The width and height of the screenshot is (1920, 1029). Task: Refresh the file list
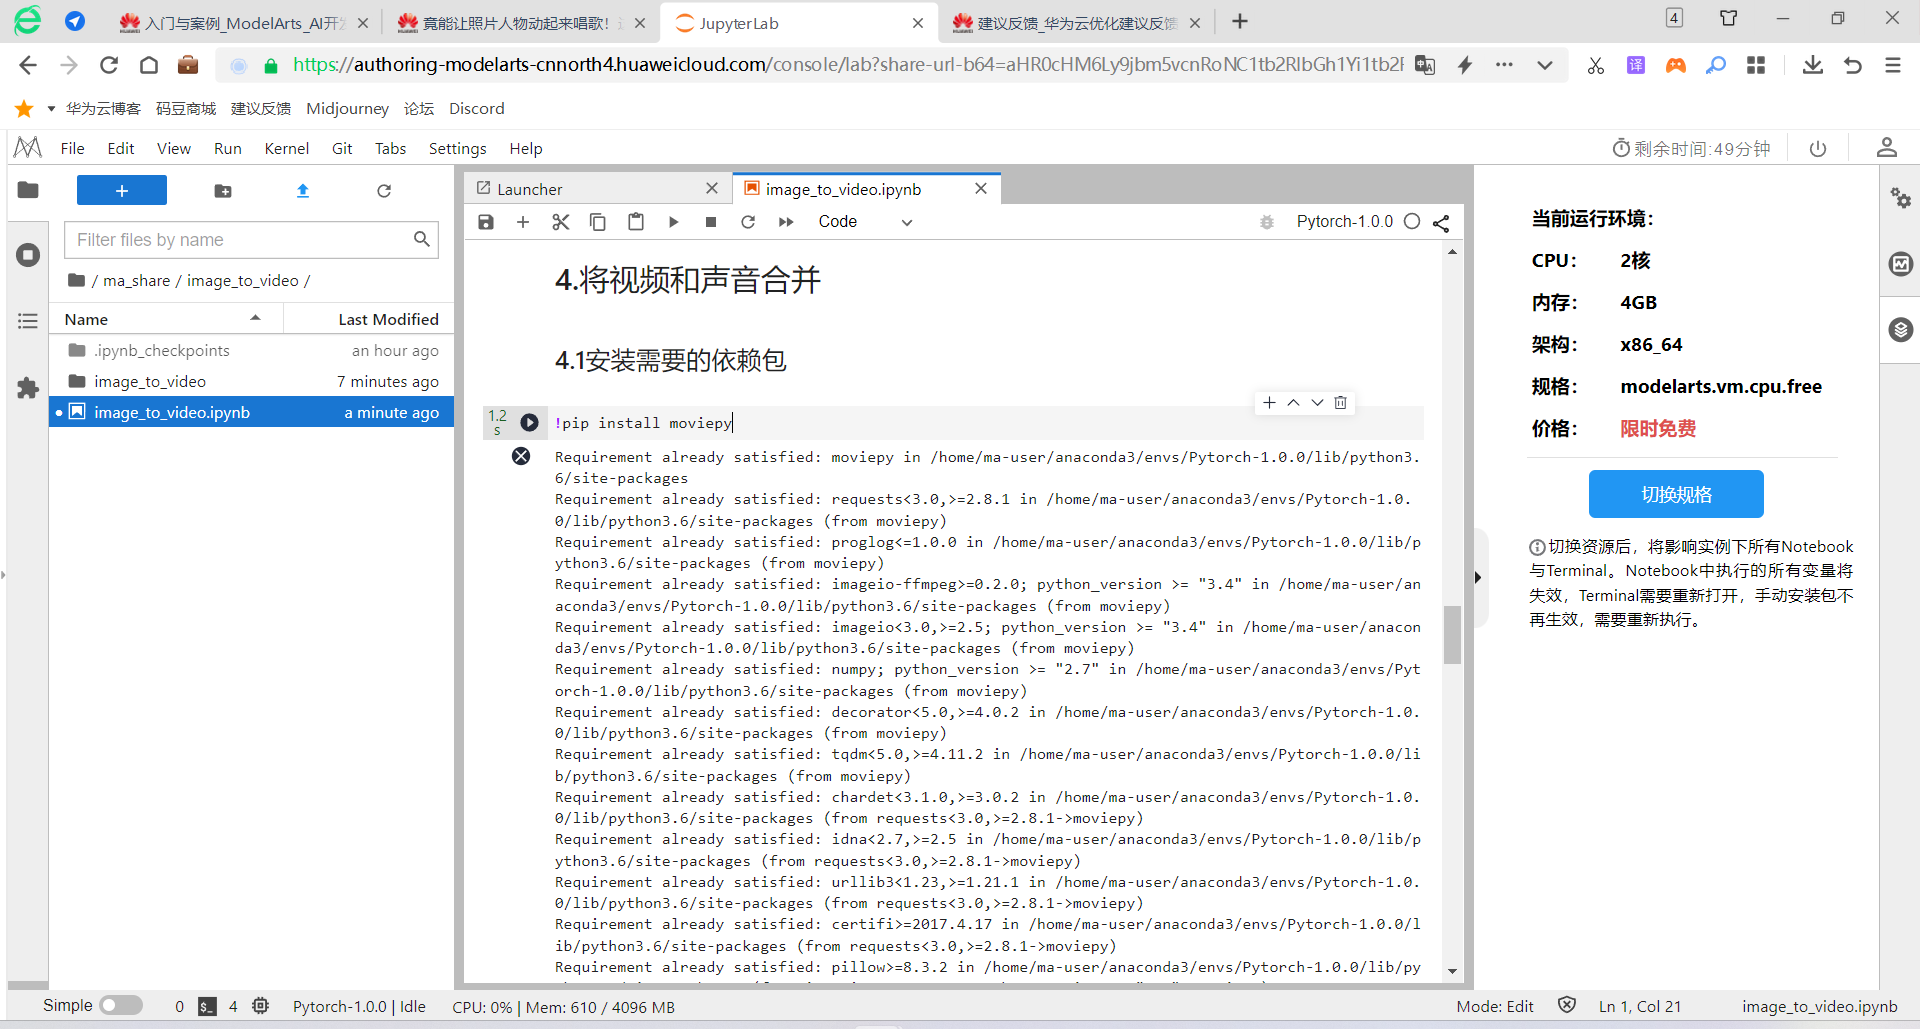click(x=384, y=191)
